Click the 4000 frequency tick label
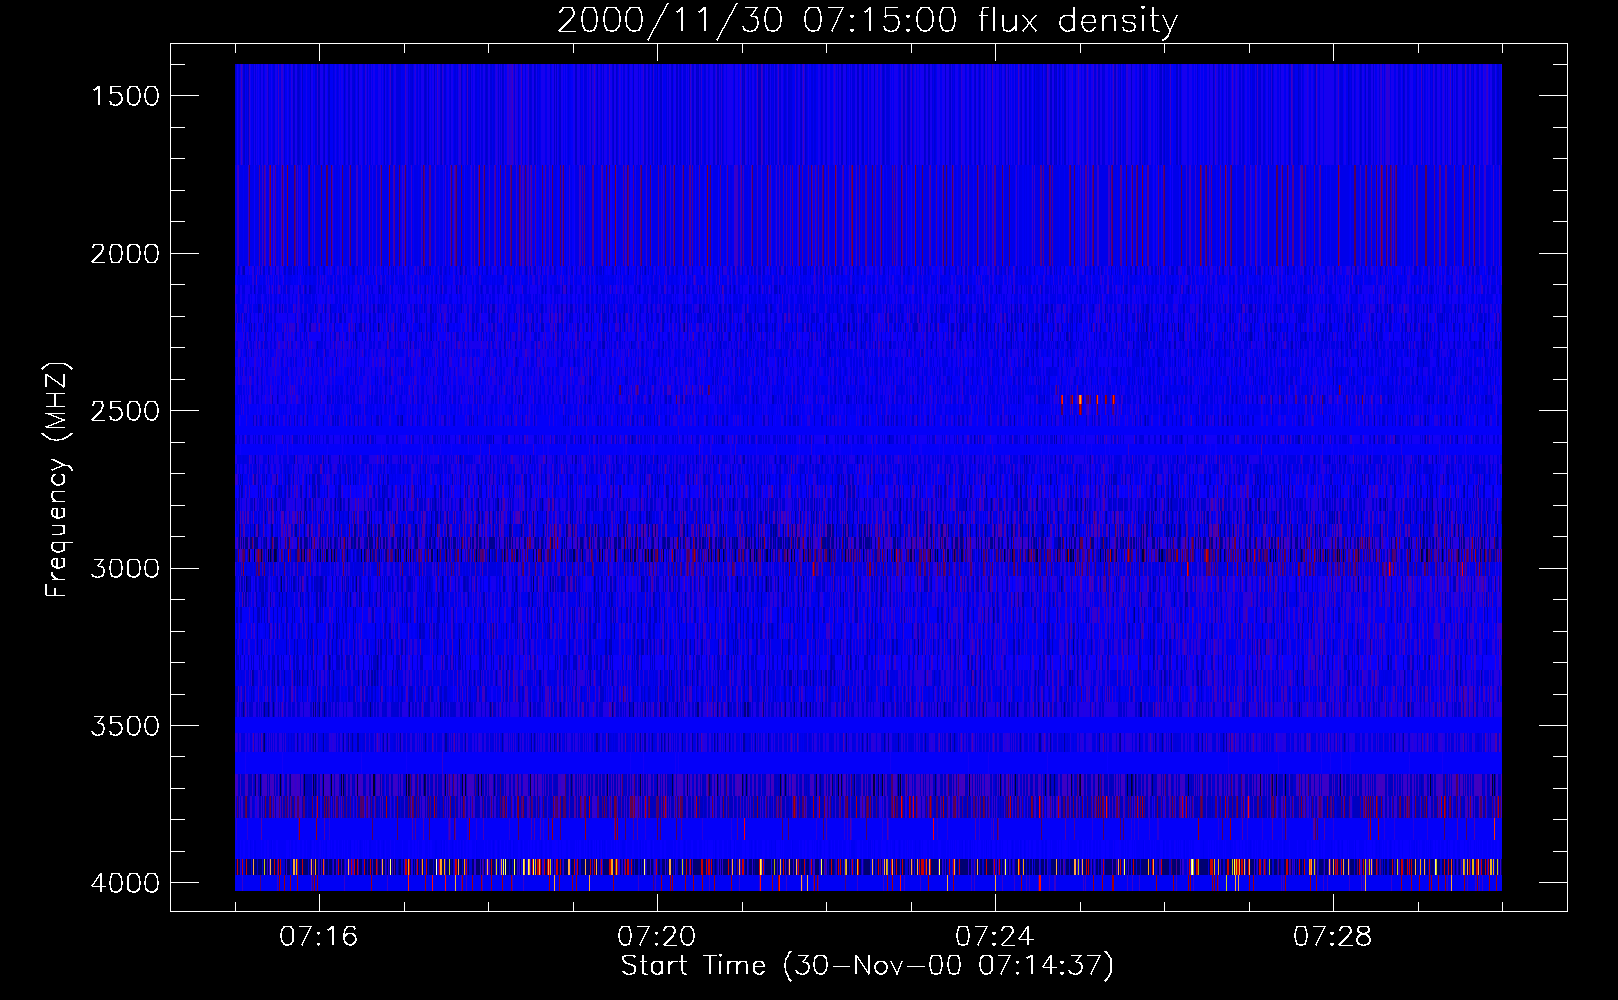Viewport: 1618px width, 1000px height. tap(125, 883)
